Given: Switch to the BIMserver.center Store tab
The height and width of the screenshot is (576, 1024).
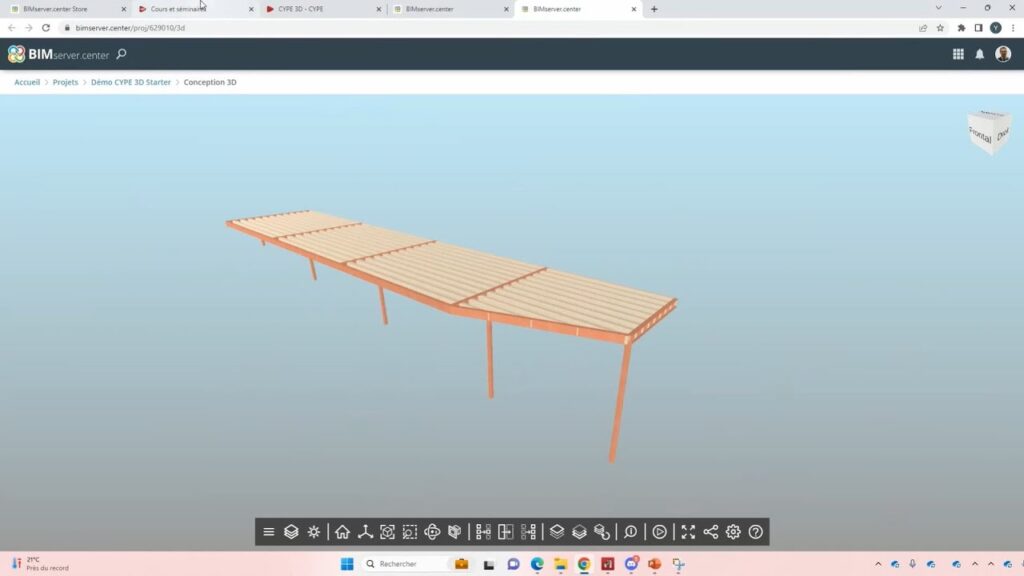Looking at the screenshot, I should [x=60, y=9].
